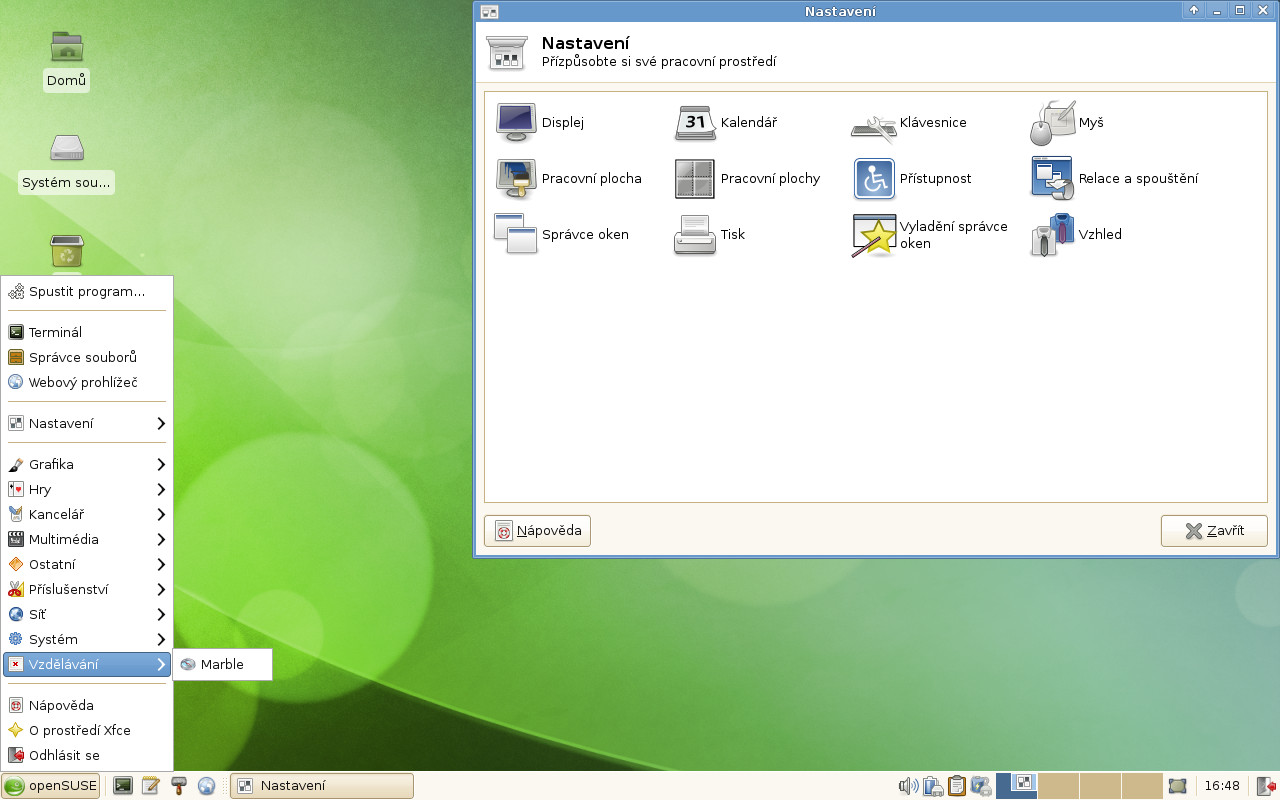Expand the Multimédia submenu

coord(87,539)
